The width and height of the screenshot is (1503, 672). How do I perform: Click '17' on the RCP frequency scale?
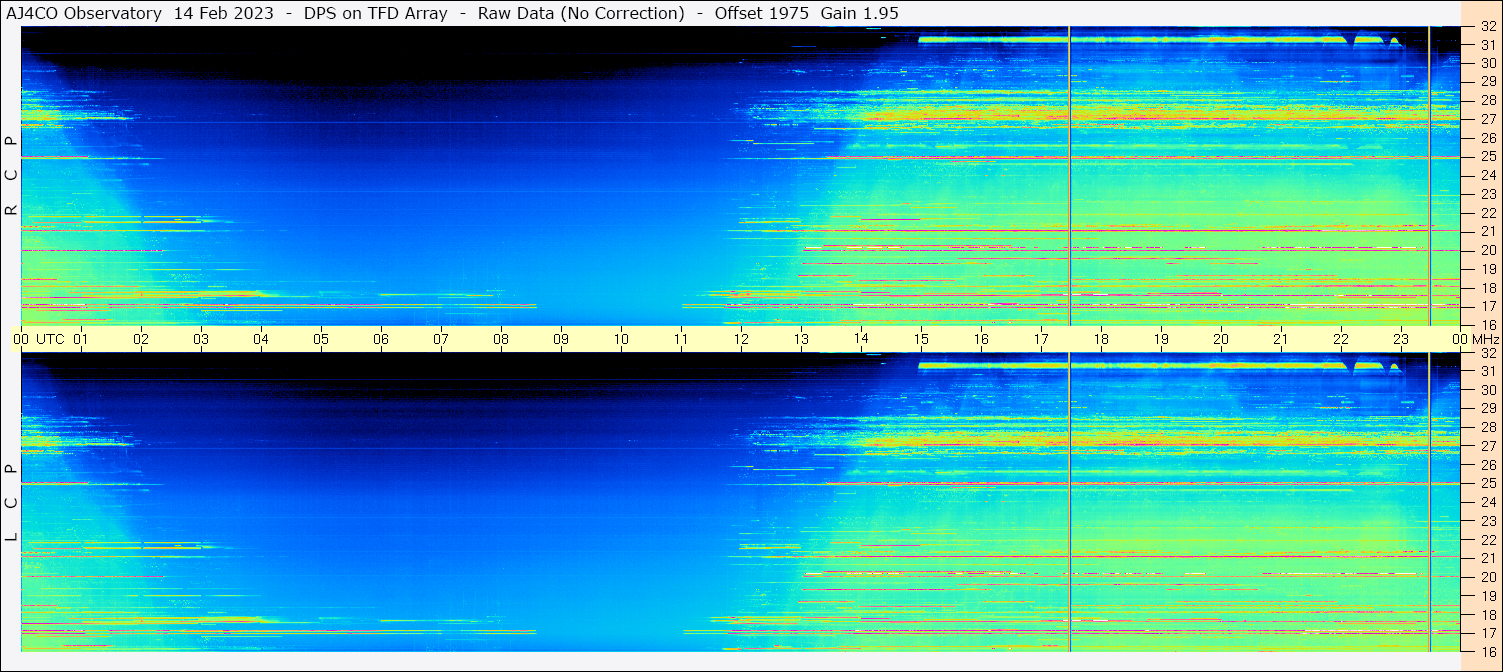coord(1487,306)
